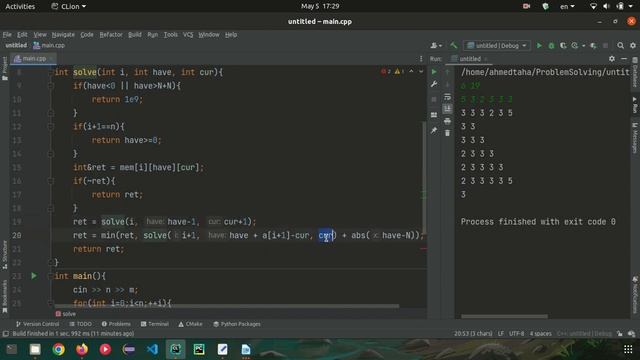The width and height of the screenshot is (640, 360).
Task: Go to next highlighted error arrow
Action: (421, 71)
